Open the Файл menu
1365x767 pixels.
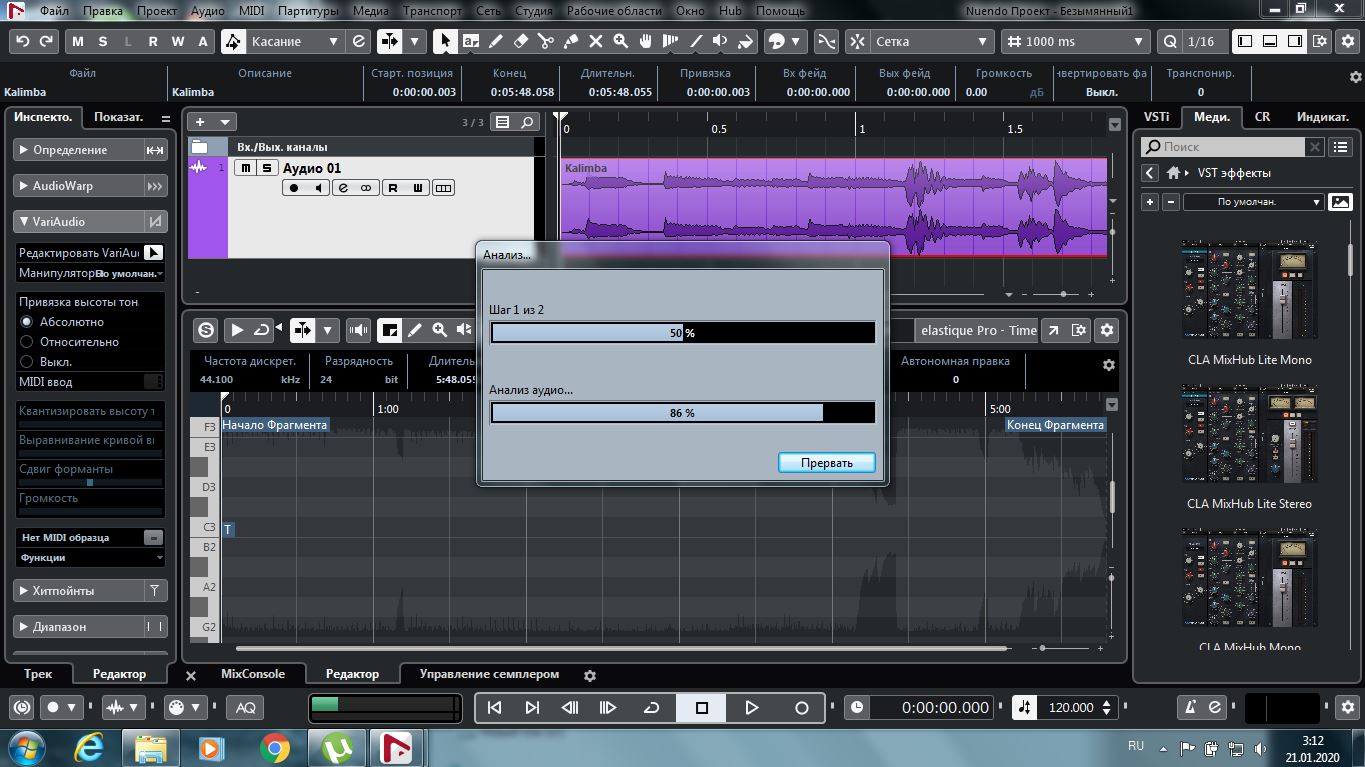click(56, 11)
